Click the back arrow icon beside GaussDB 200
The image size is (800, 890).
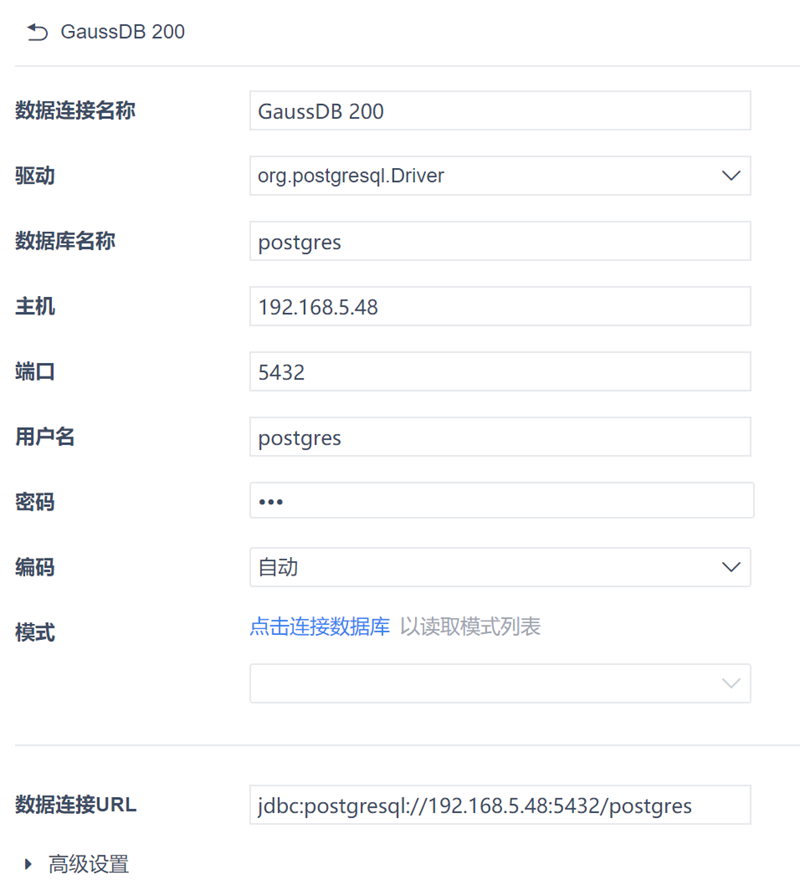pyautogui.click(x=37, y=32)
